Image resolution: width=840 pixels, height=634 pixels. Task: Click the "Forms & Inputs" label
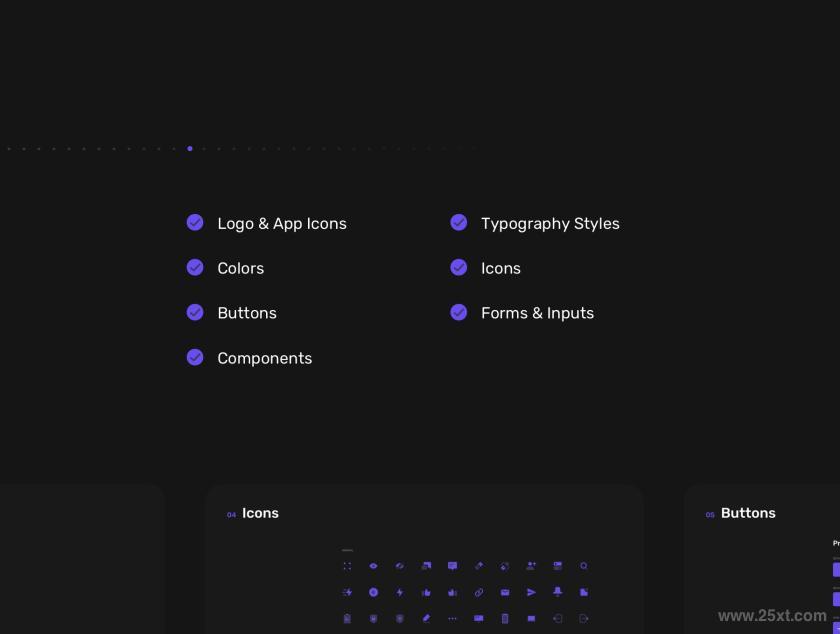537,313
